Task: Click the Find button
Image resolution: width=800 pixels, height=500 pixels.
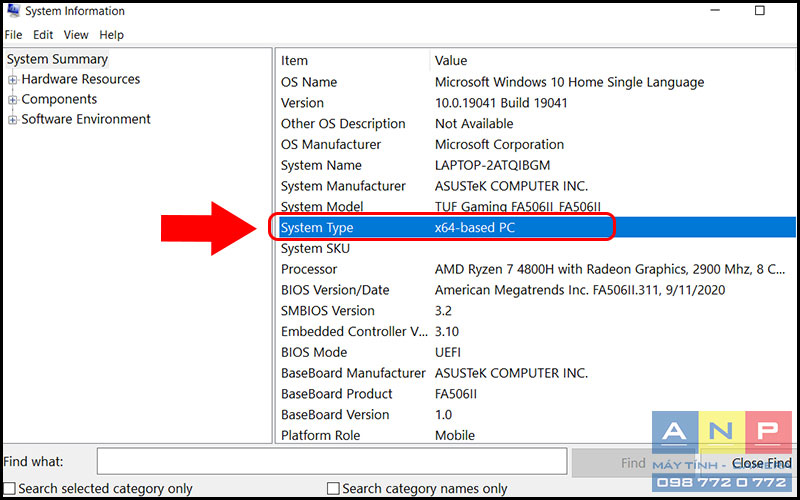Action: tap(633, 463)
